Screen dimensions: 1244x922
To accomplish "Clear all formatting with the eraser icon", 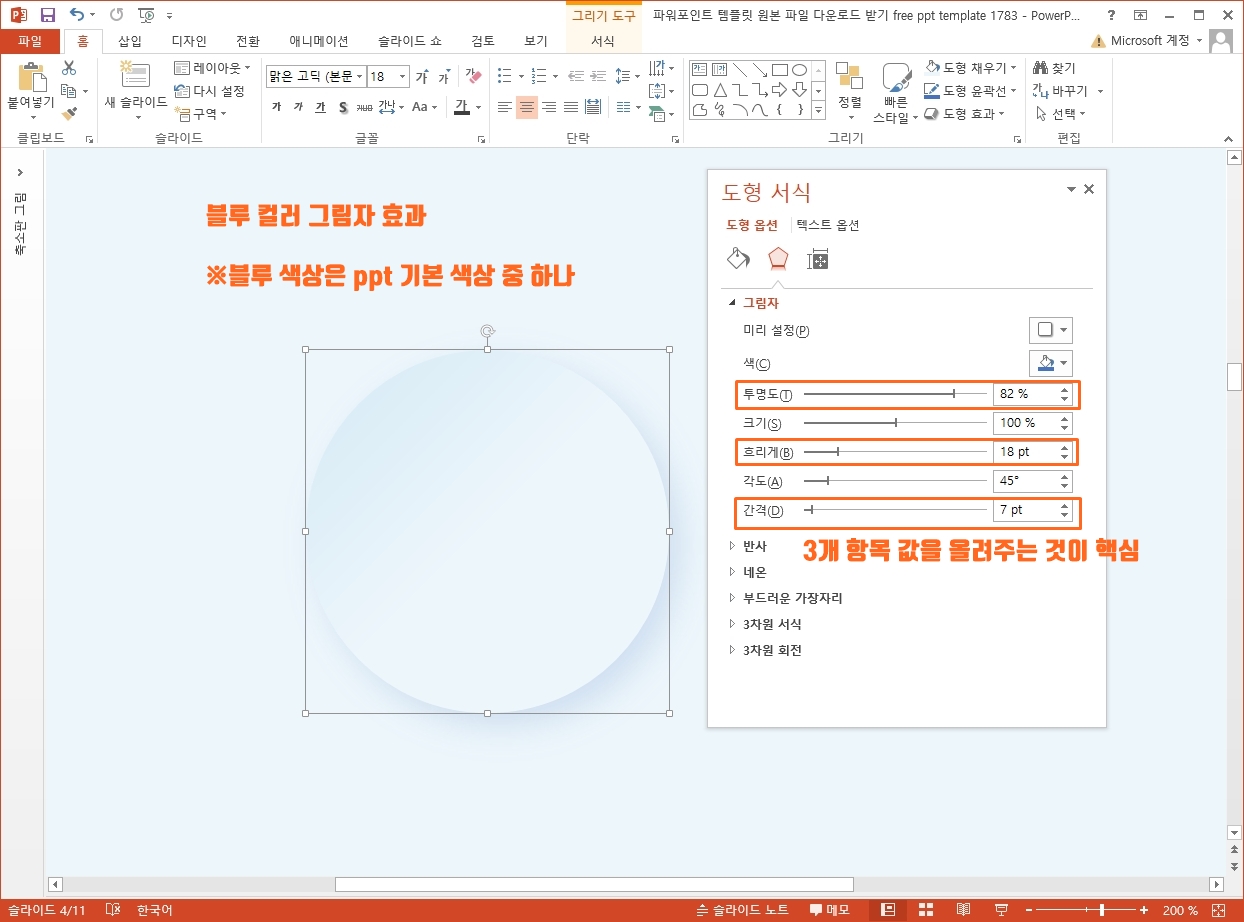I will tap(473, 77).
